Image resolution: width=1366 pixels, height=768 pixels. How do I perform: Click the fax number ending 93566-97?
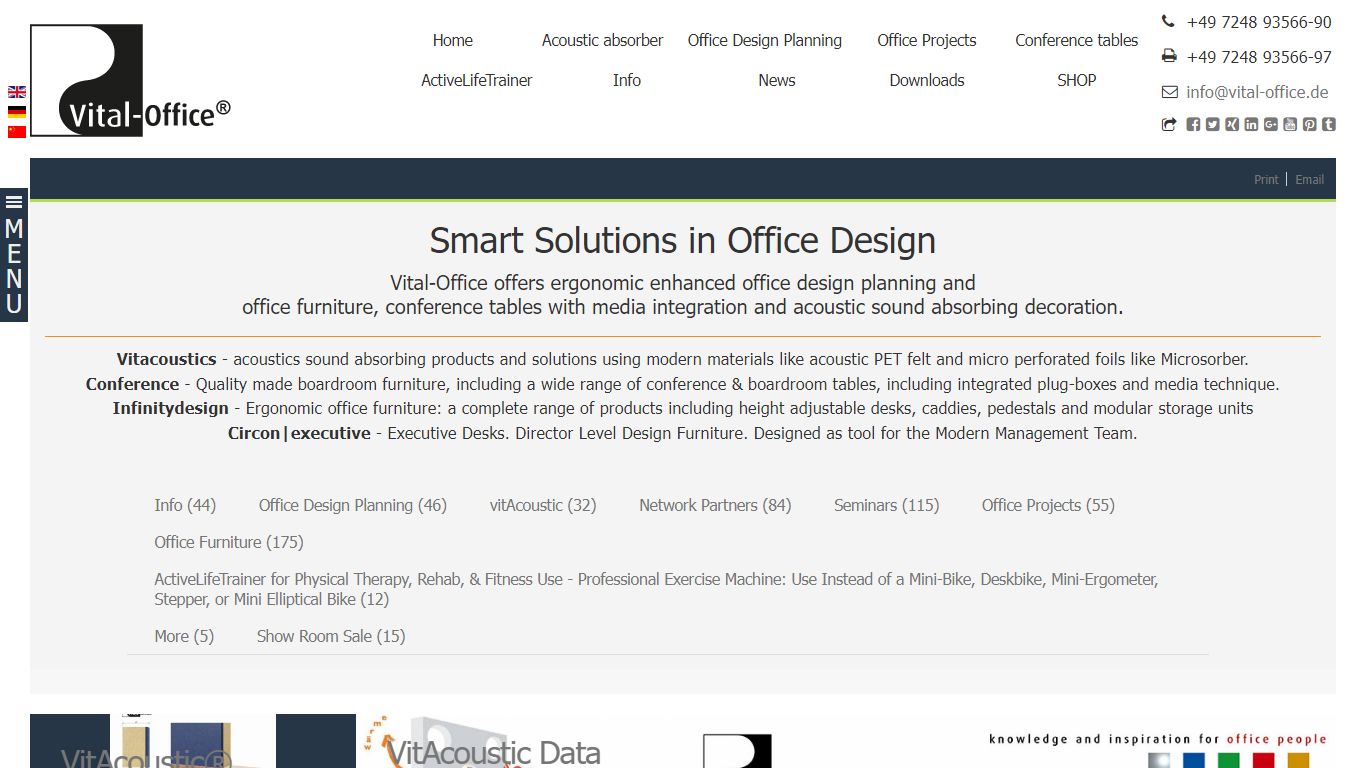(x=1259, y=57)
